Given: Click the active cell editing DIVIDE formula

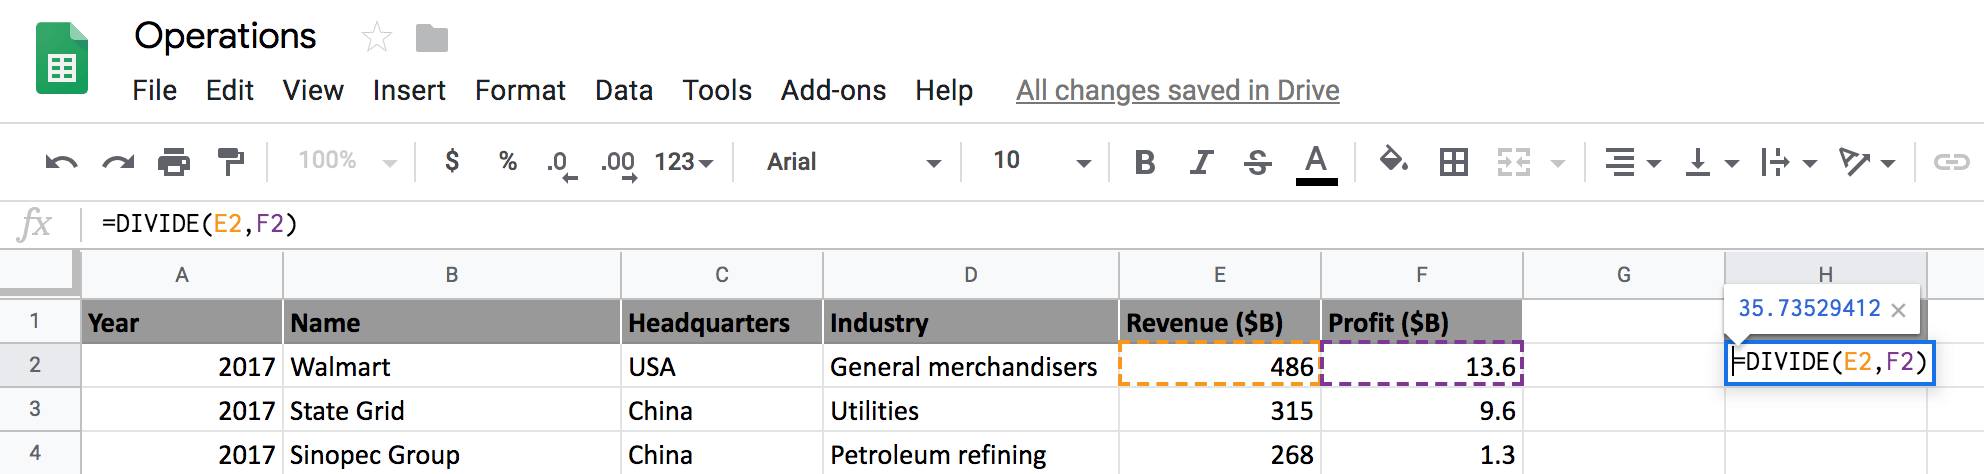Looking at the screenshot, I should (x=1830, y=362).
